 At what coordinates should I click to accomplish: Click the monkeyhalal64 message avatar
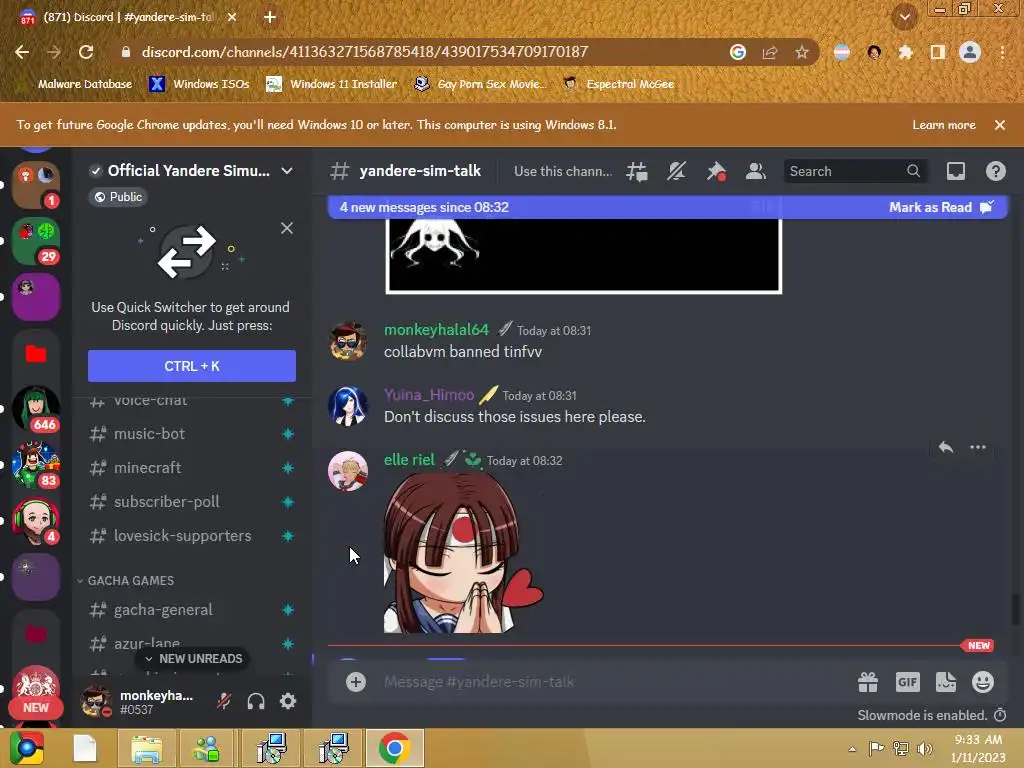pos(347,340)
